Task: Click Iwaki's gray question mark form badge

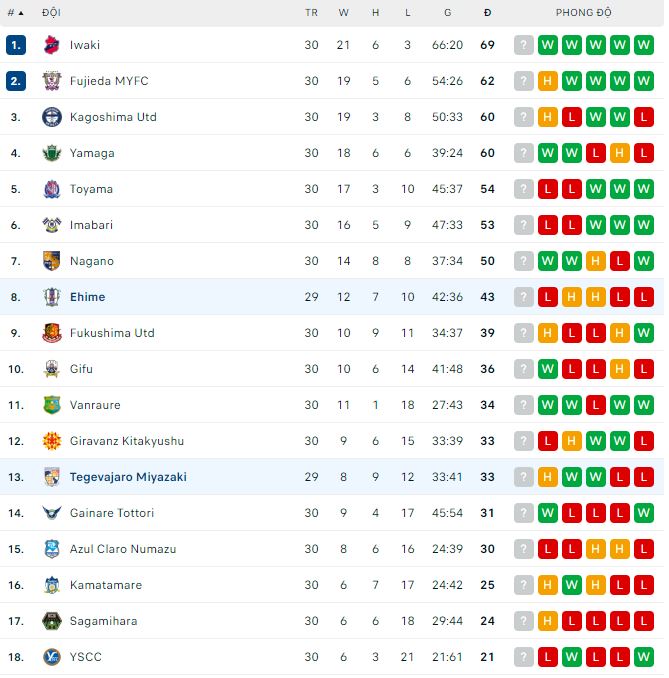Action: 524,45
